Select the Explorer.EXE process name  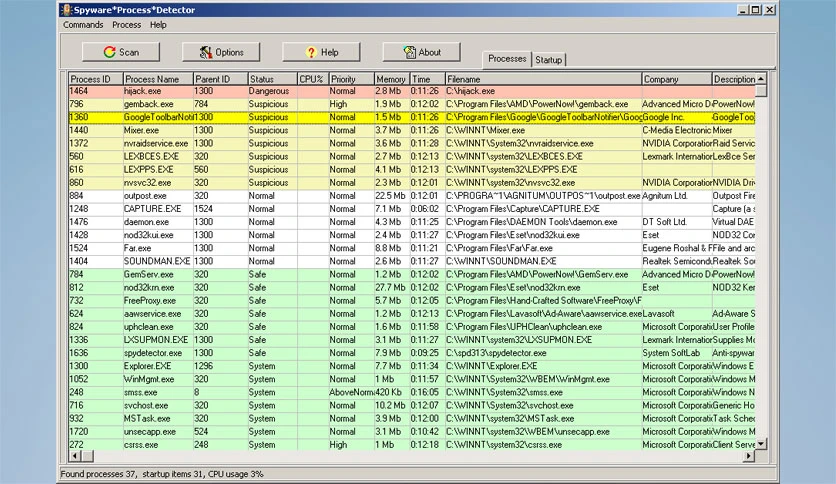coord(147,366)
